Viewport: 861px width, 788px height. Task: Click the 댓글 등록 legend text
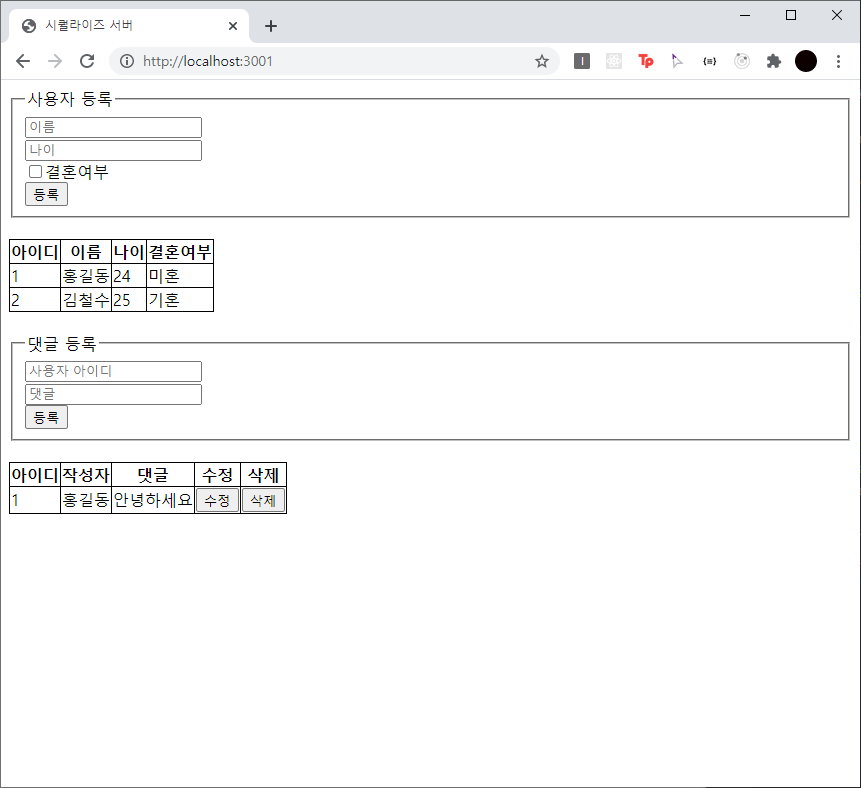[x=62, y=344]
